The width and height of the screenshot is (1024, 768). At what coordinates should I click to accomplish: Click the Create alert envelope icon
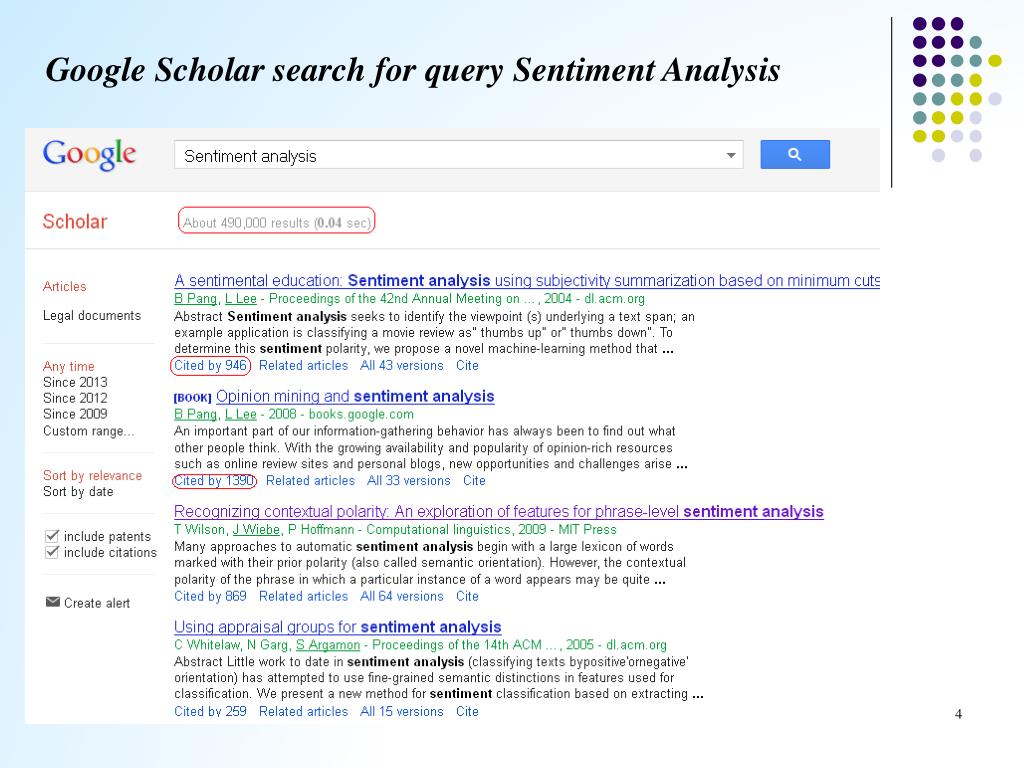53,601
